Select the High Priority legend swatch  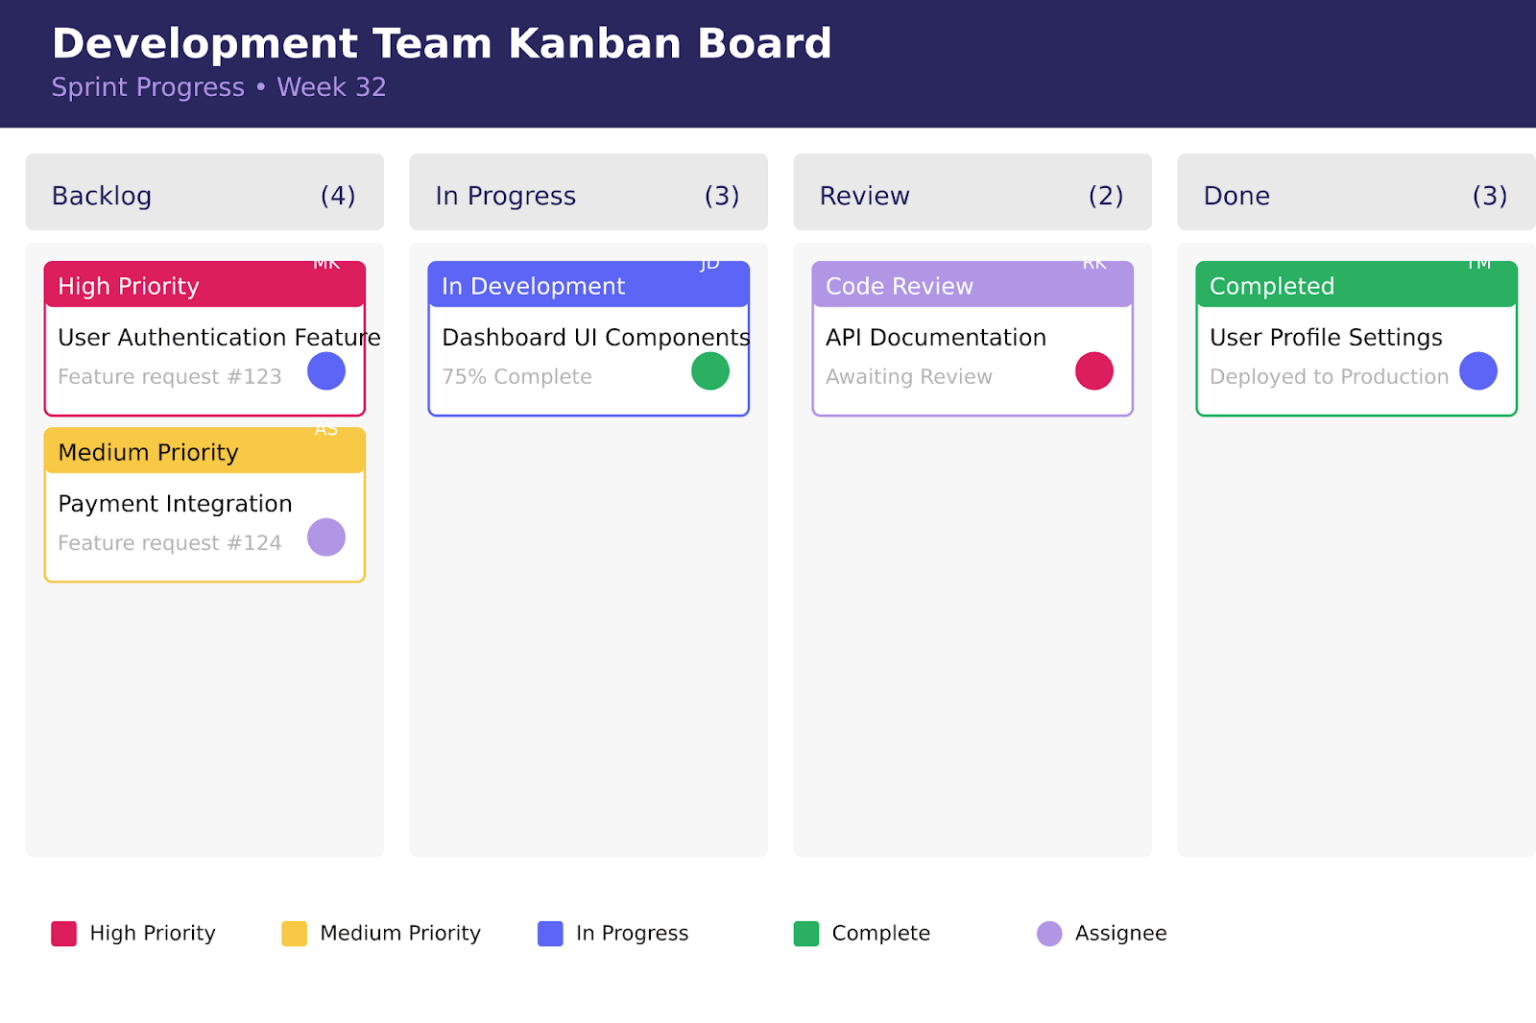point(63,933)
